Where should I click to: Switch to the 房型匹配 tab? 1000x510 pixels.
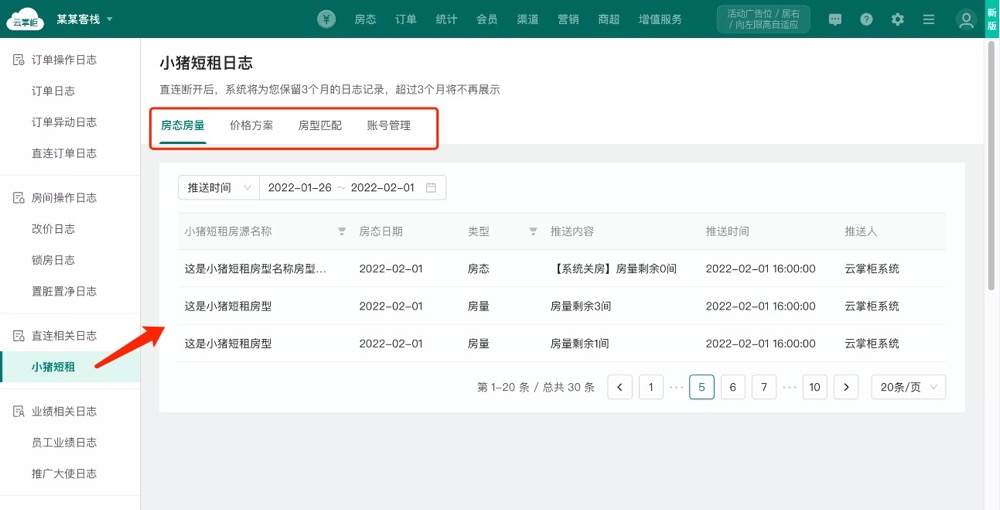click(x=320, y=126)
